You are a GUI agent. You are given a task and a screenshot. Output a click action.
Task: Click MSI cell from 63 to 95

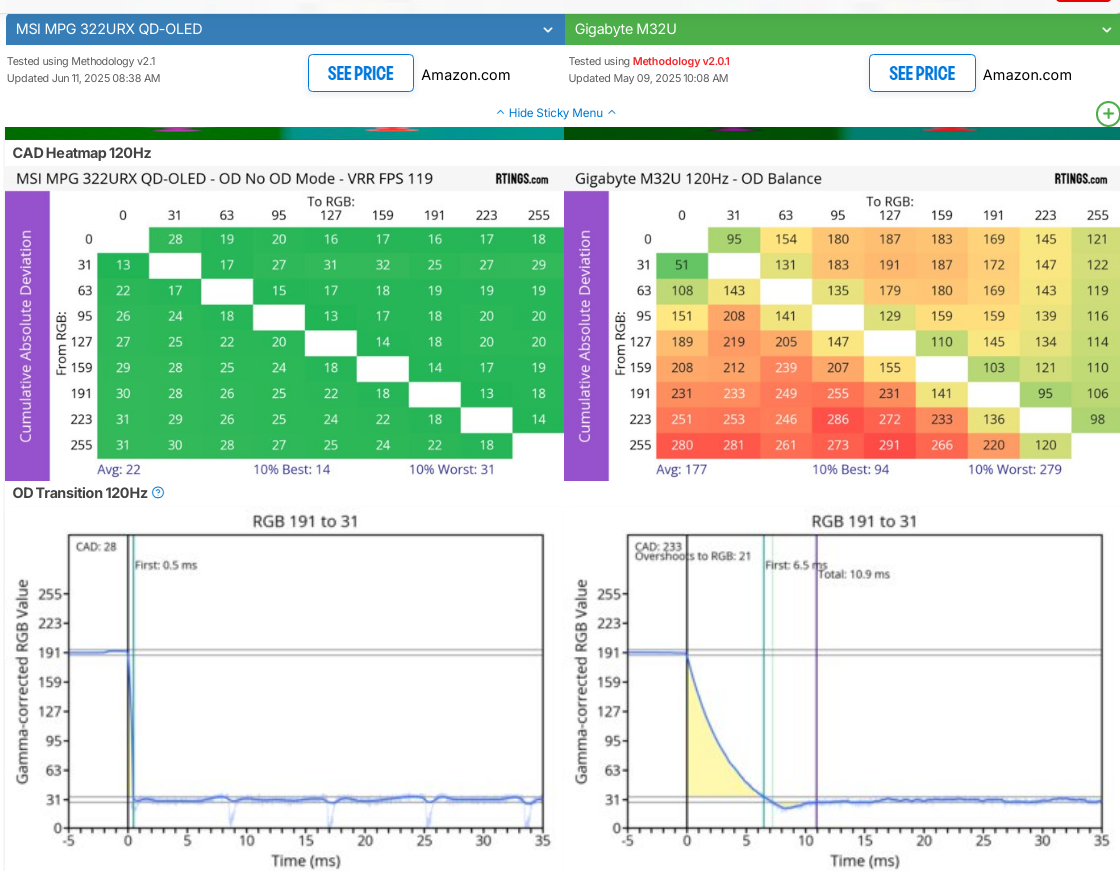pyautogui.click(x=279, y=291)
